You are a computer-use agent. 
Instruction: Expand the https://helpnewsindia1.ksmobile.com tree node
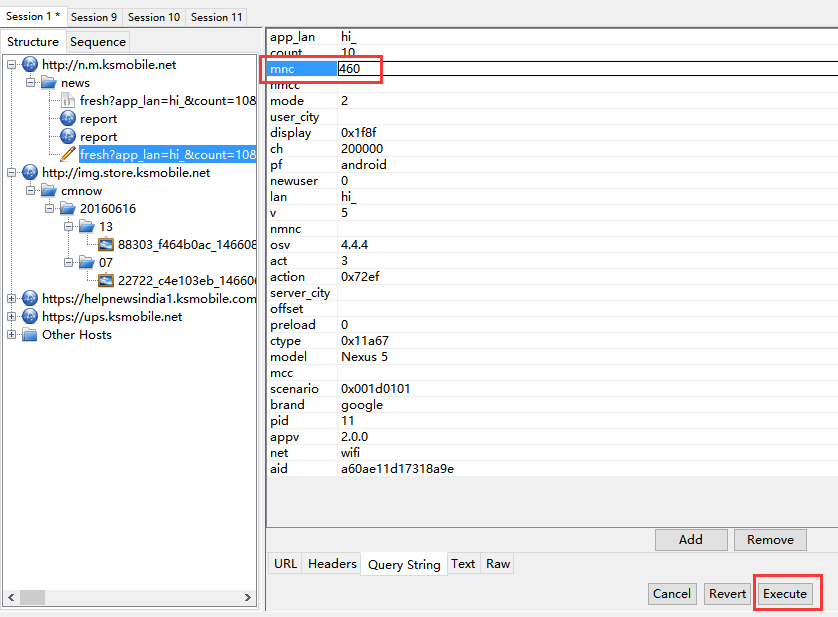click(x=12, y=299)
